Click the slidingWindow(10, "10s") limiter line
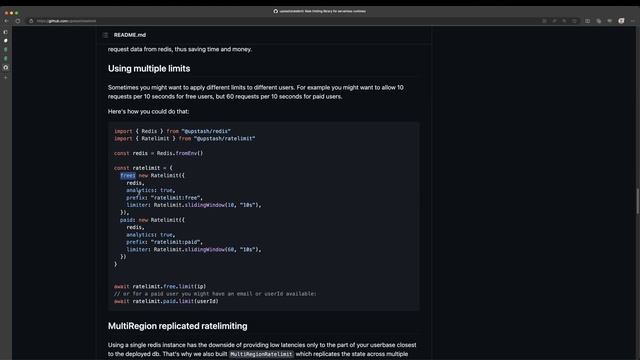 (x=193, y=205)
